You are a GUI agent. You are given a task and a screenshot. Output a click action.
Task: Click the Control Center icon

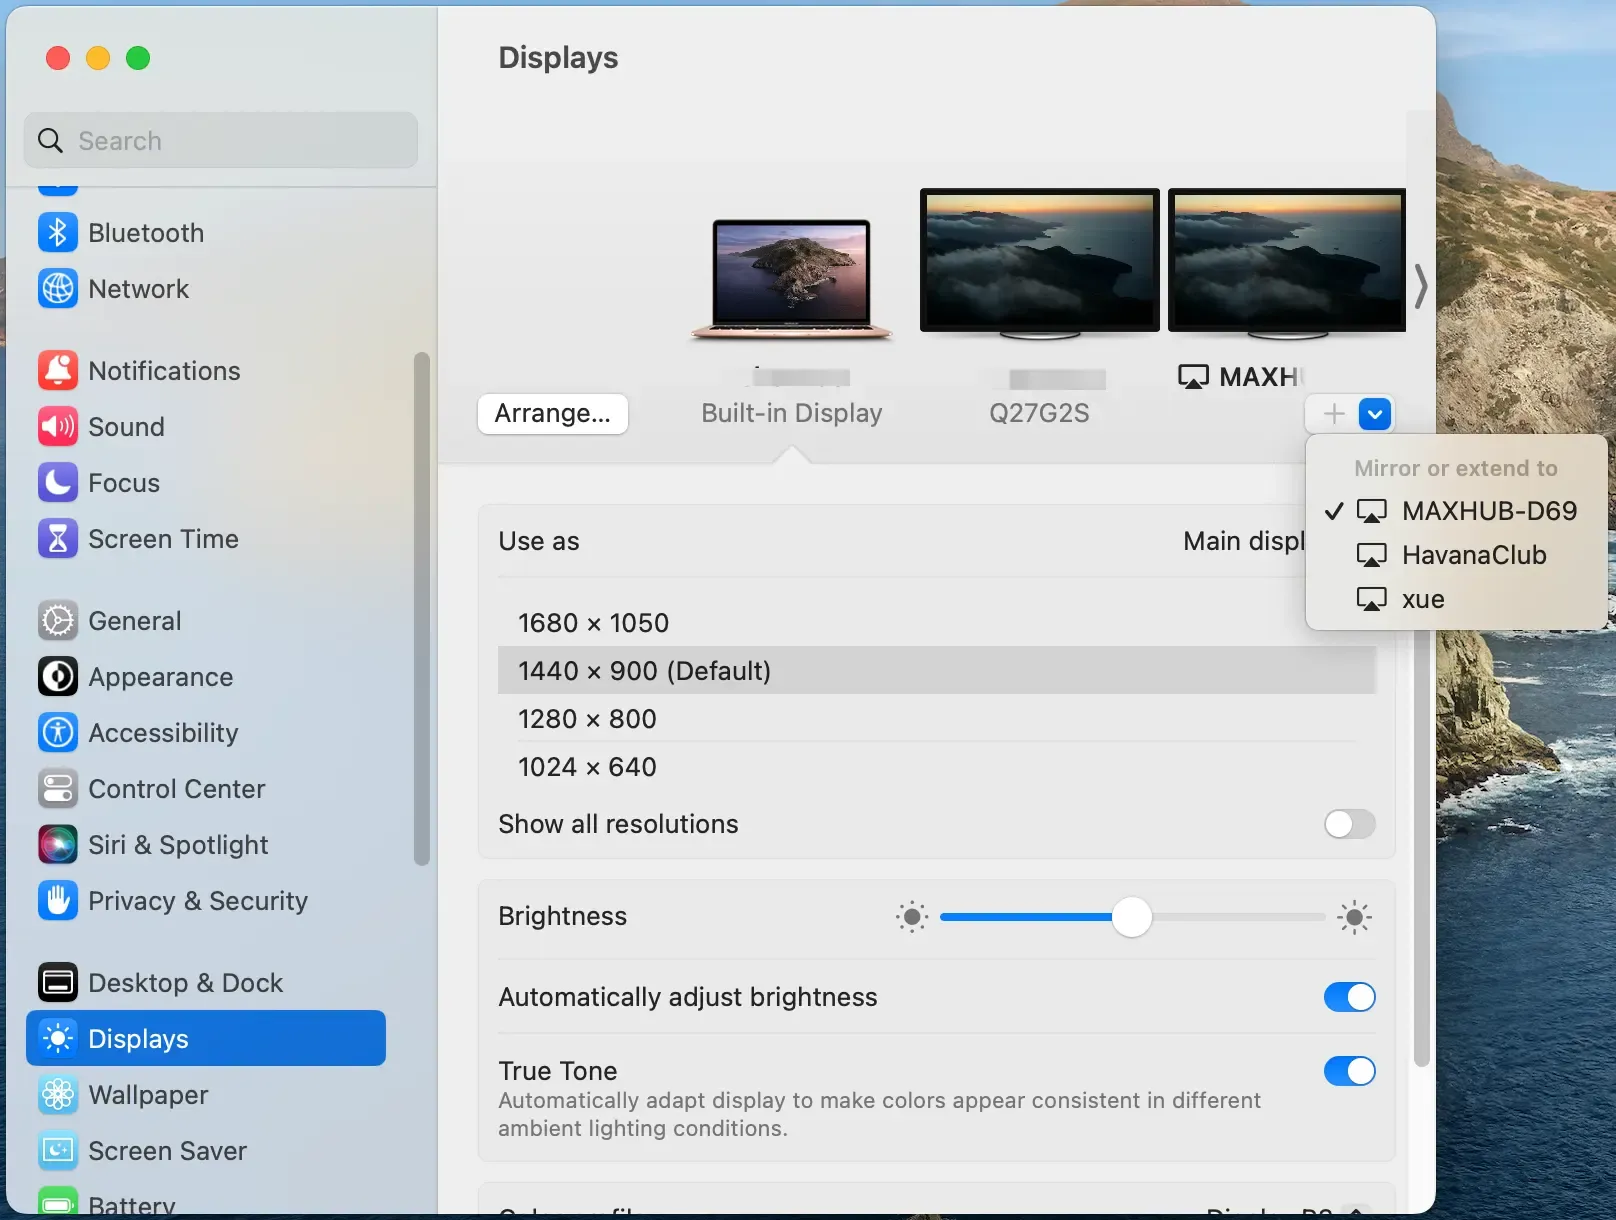pos(58,789)
